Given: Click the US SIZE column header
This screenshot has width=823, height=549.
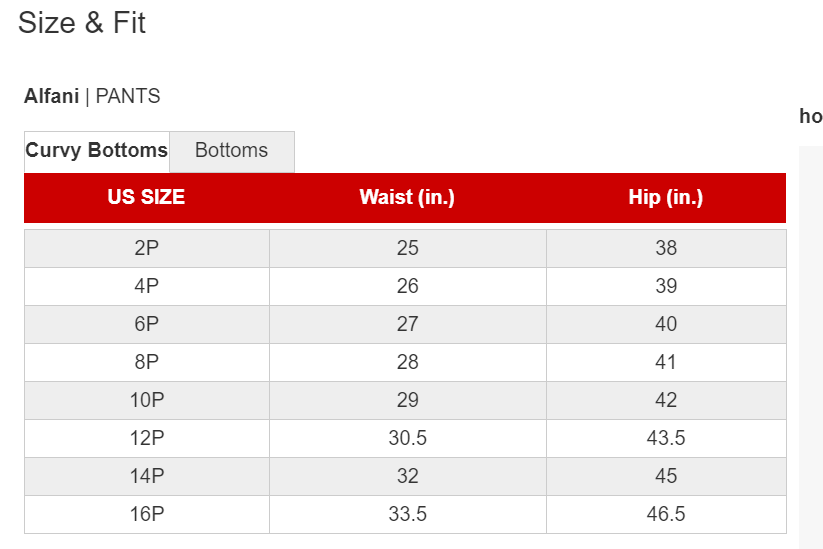Looking at the screenshot, I should tap(146, 197).
